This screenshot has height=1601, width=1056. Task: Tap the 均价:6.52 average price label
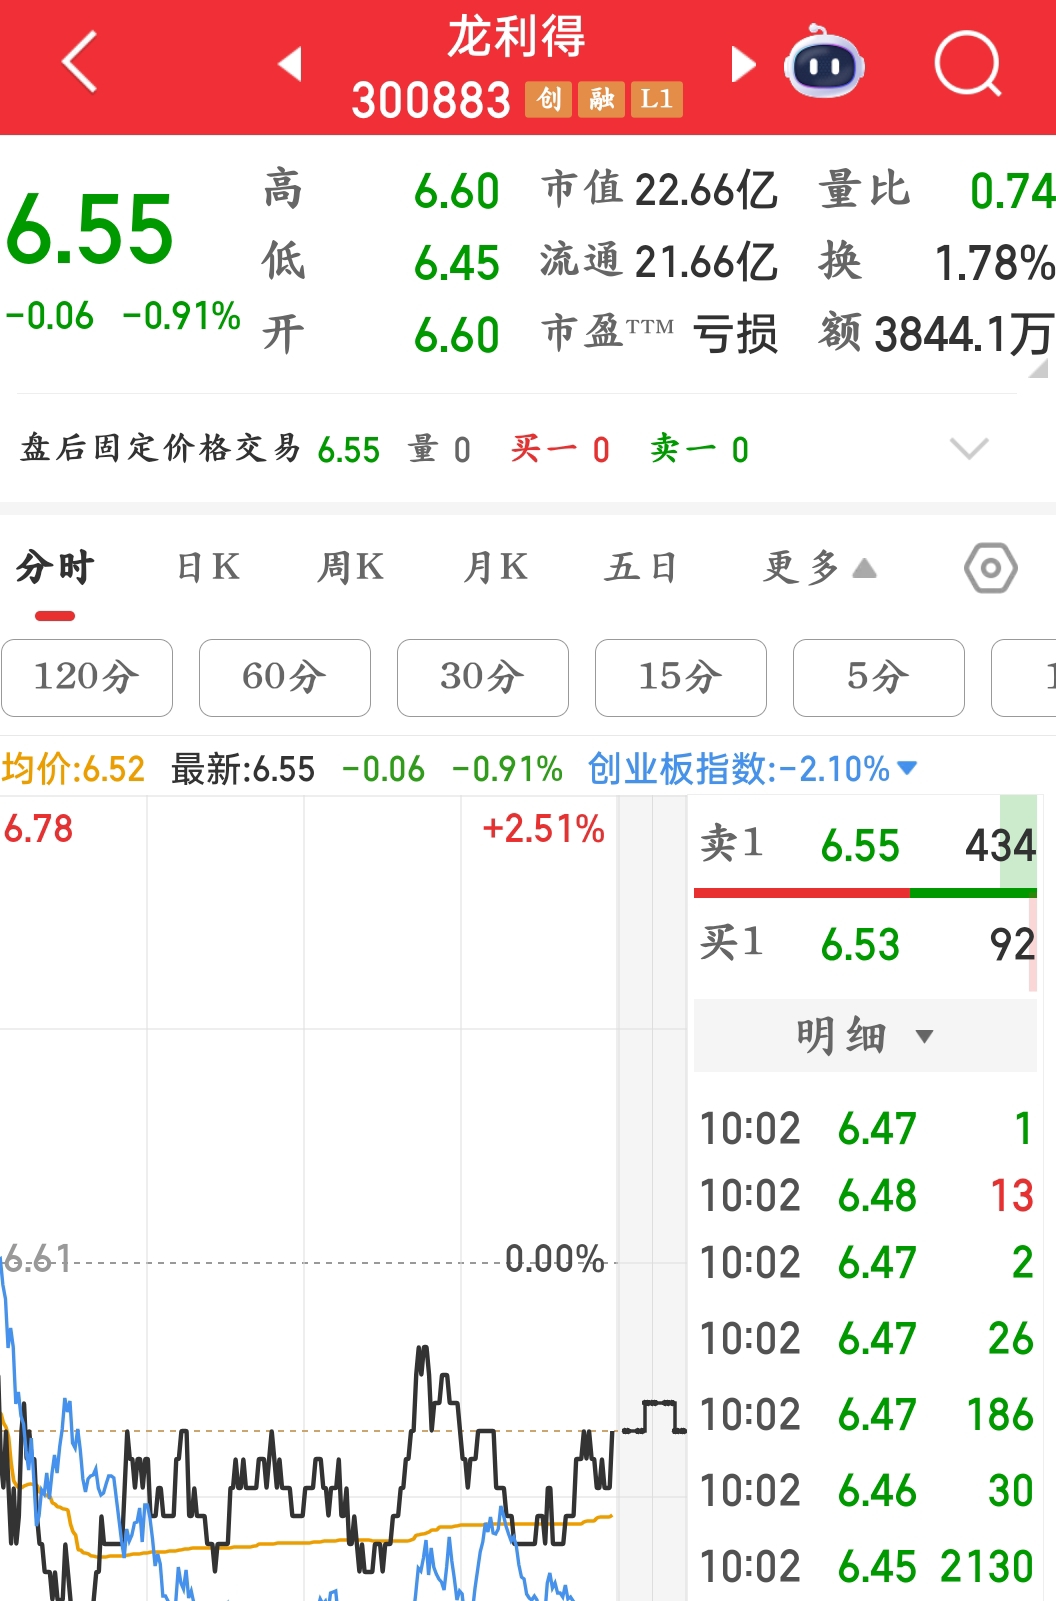[73, 769]
